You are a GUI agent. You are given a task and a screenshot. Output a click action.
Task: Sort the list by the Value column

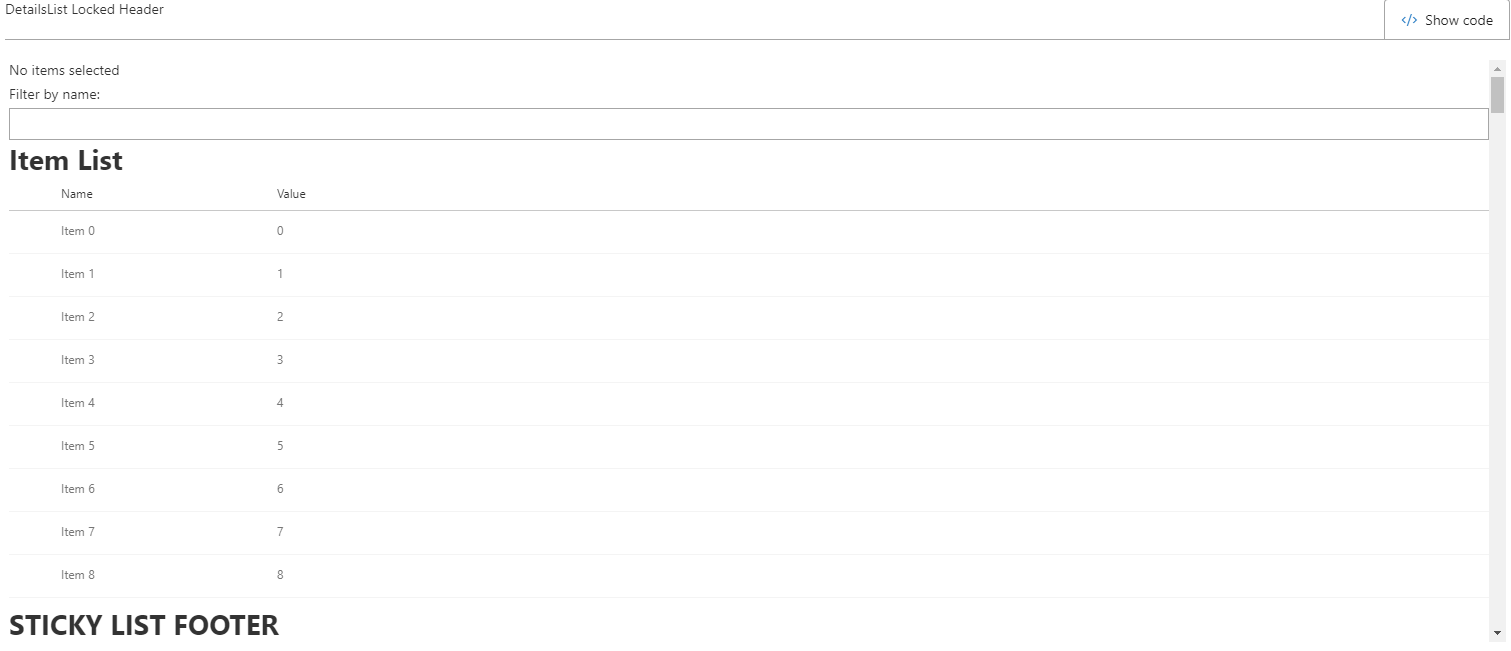coord(290,193)
